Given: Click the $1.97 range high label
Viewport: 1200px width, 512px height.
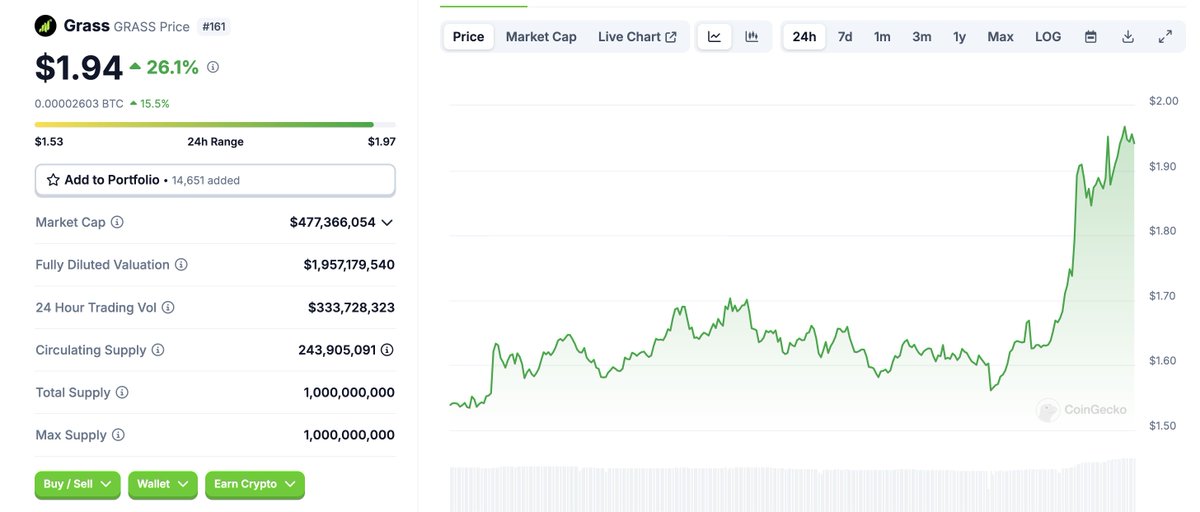Looking at the screenshot, I should [381, 142].
